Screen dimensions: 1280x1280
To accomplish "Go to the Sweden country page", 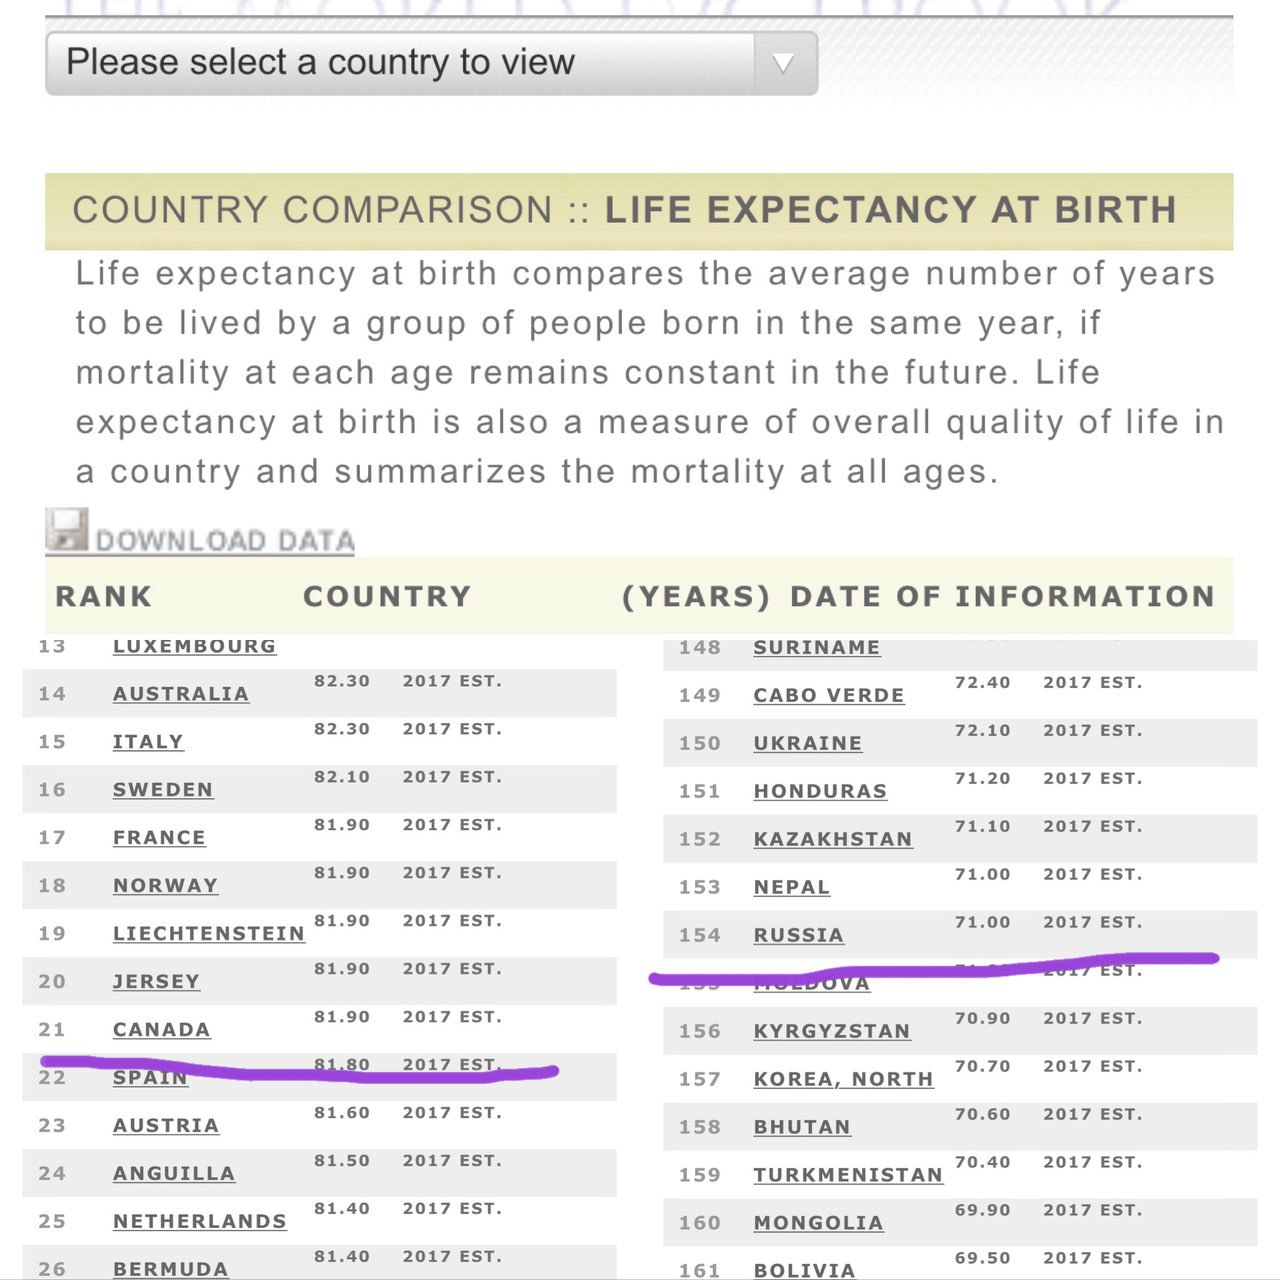I will 163,790.
